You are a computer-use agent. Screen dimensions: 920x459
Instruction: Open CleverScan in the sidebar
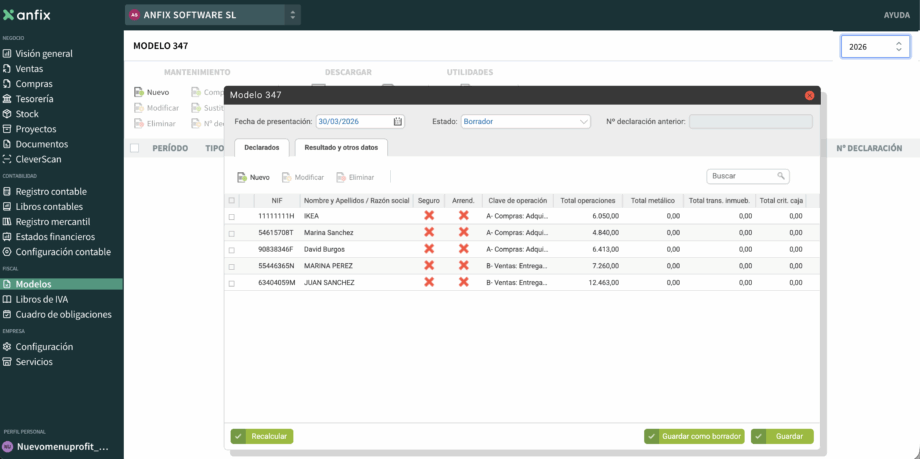[37, 159]
